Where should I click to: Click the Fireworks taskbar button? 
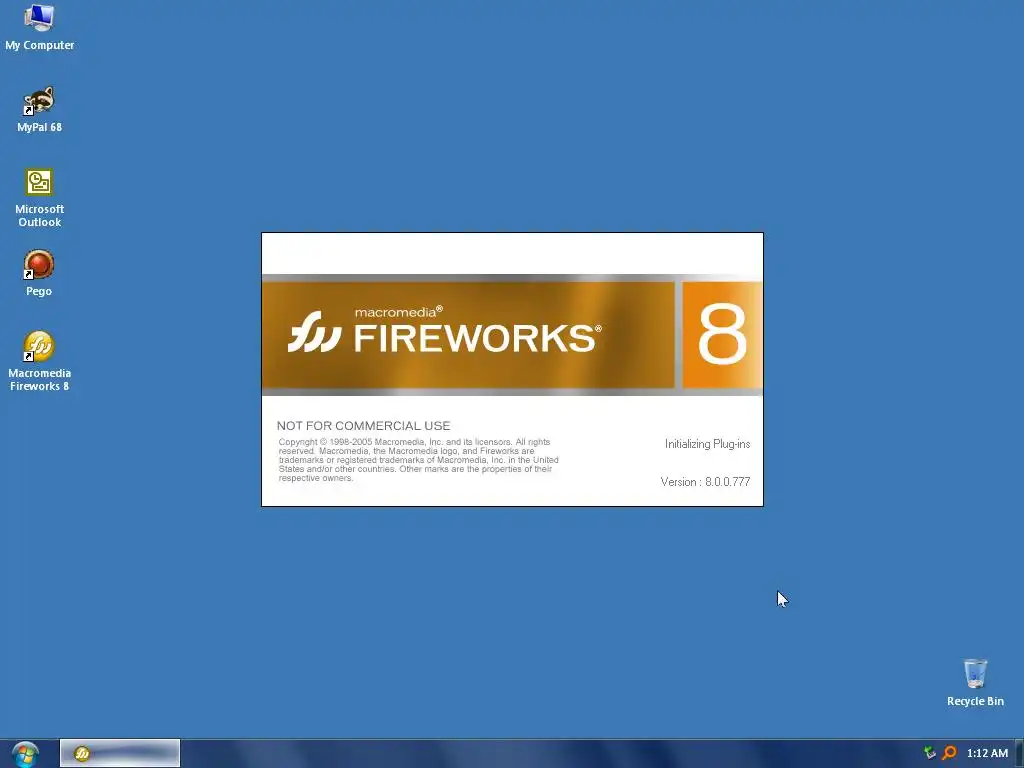[x=120, y=753]
